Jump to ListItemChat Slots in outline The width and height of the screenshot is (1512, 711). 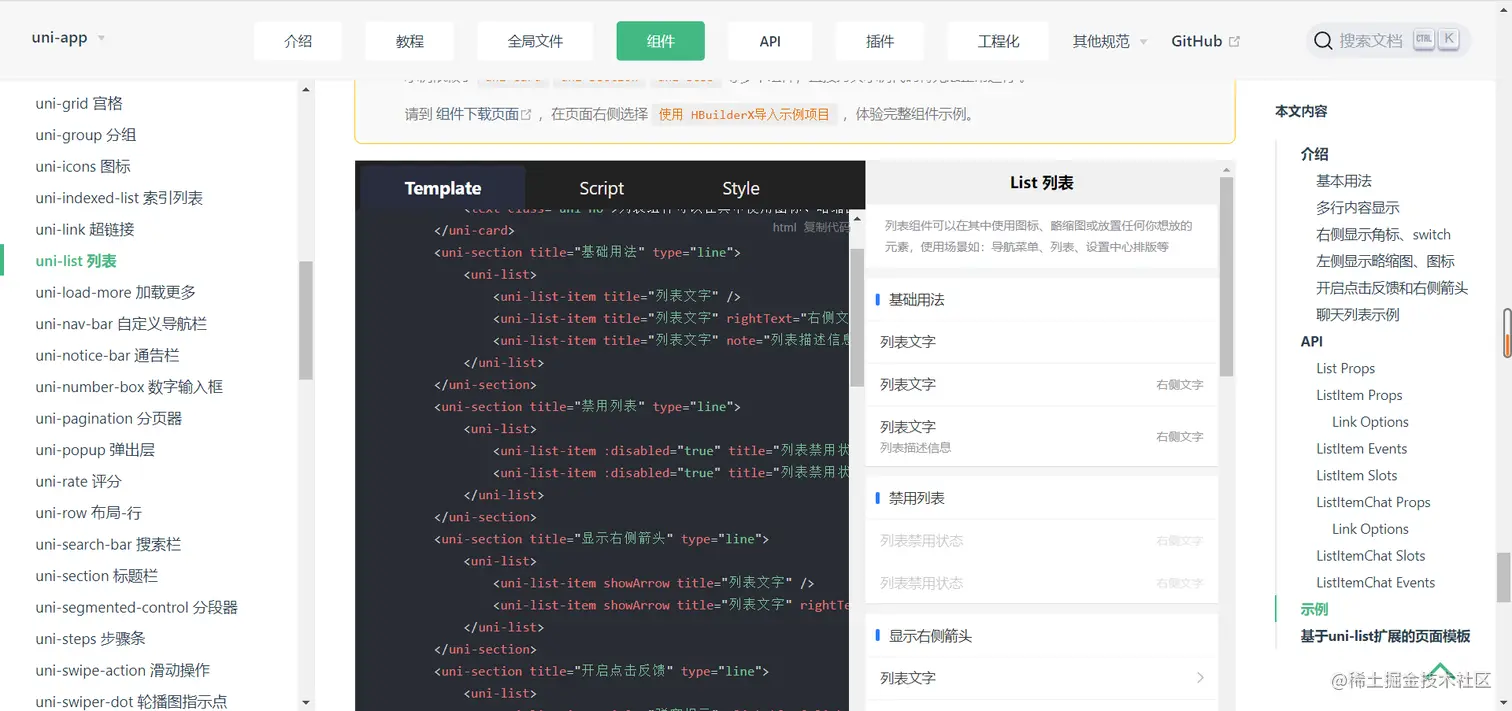(1371, 556)
